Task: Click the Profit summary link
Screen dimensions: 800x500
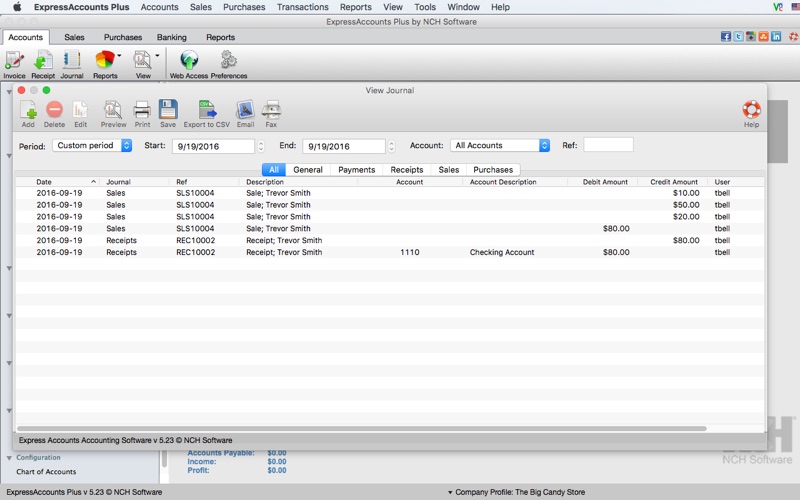Action: click(x=198, y=470)
